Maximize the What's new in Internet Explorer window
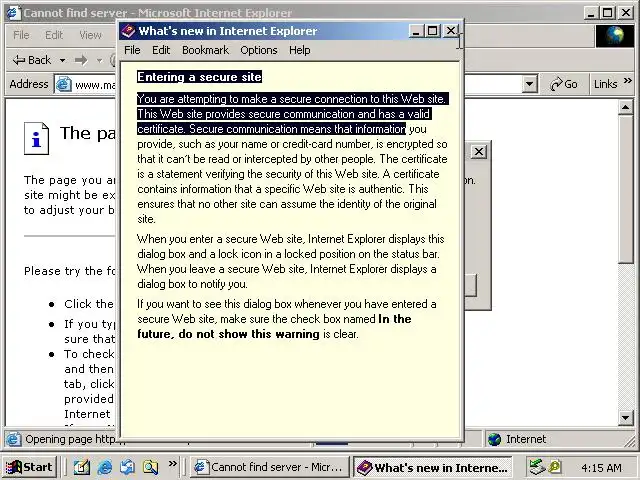Viewport: 640px width, 480px height. point(433,31)
